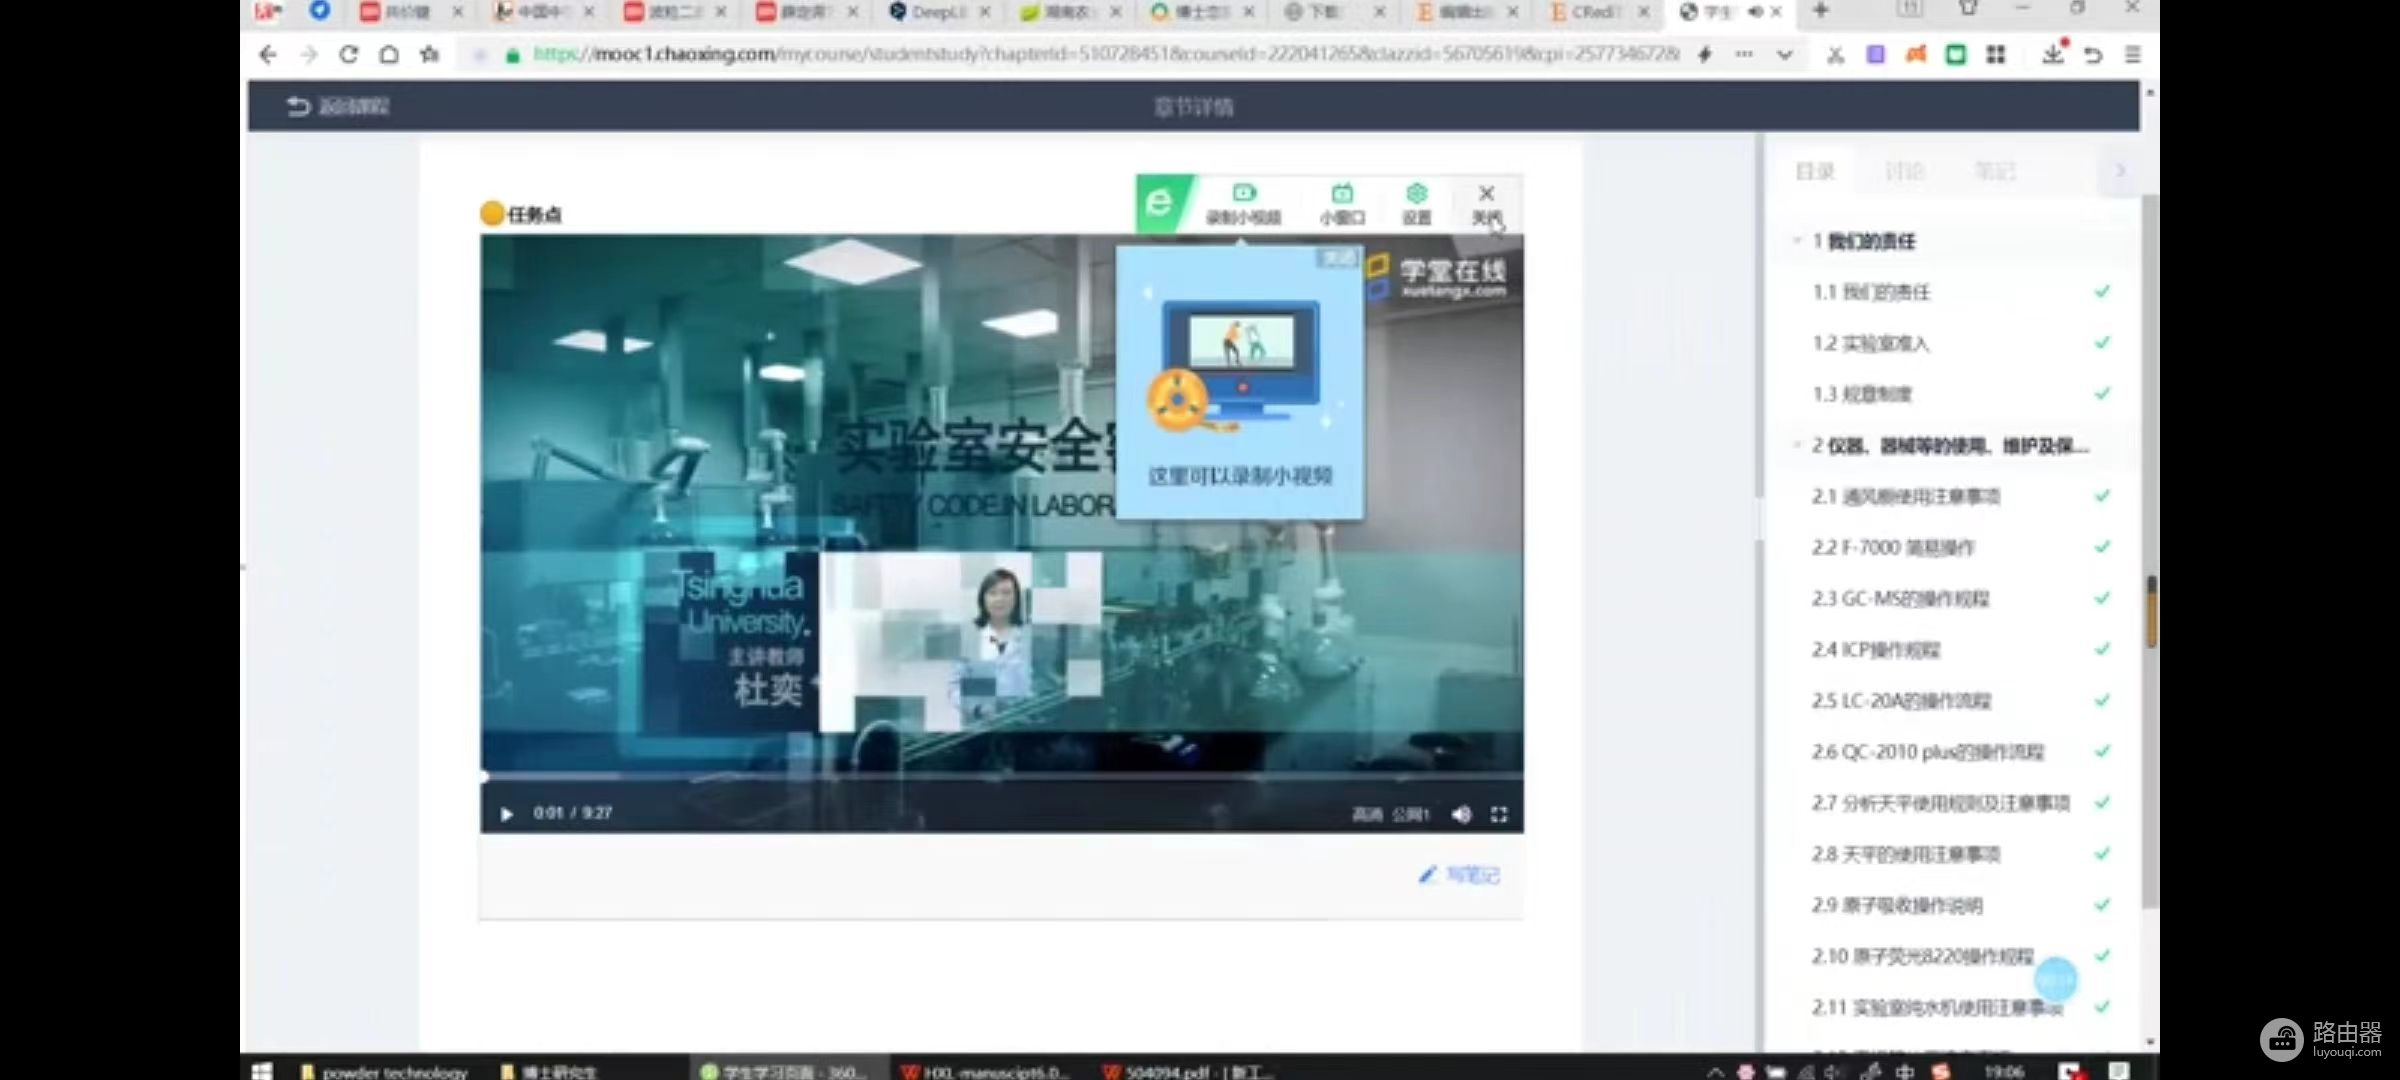This screenshot has height=1080, width=2400.
Task: Show hidden system tray icons chevron
Action: pos(1715,1071)
